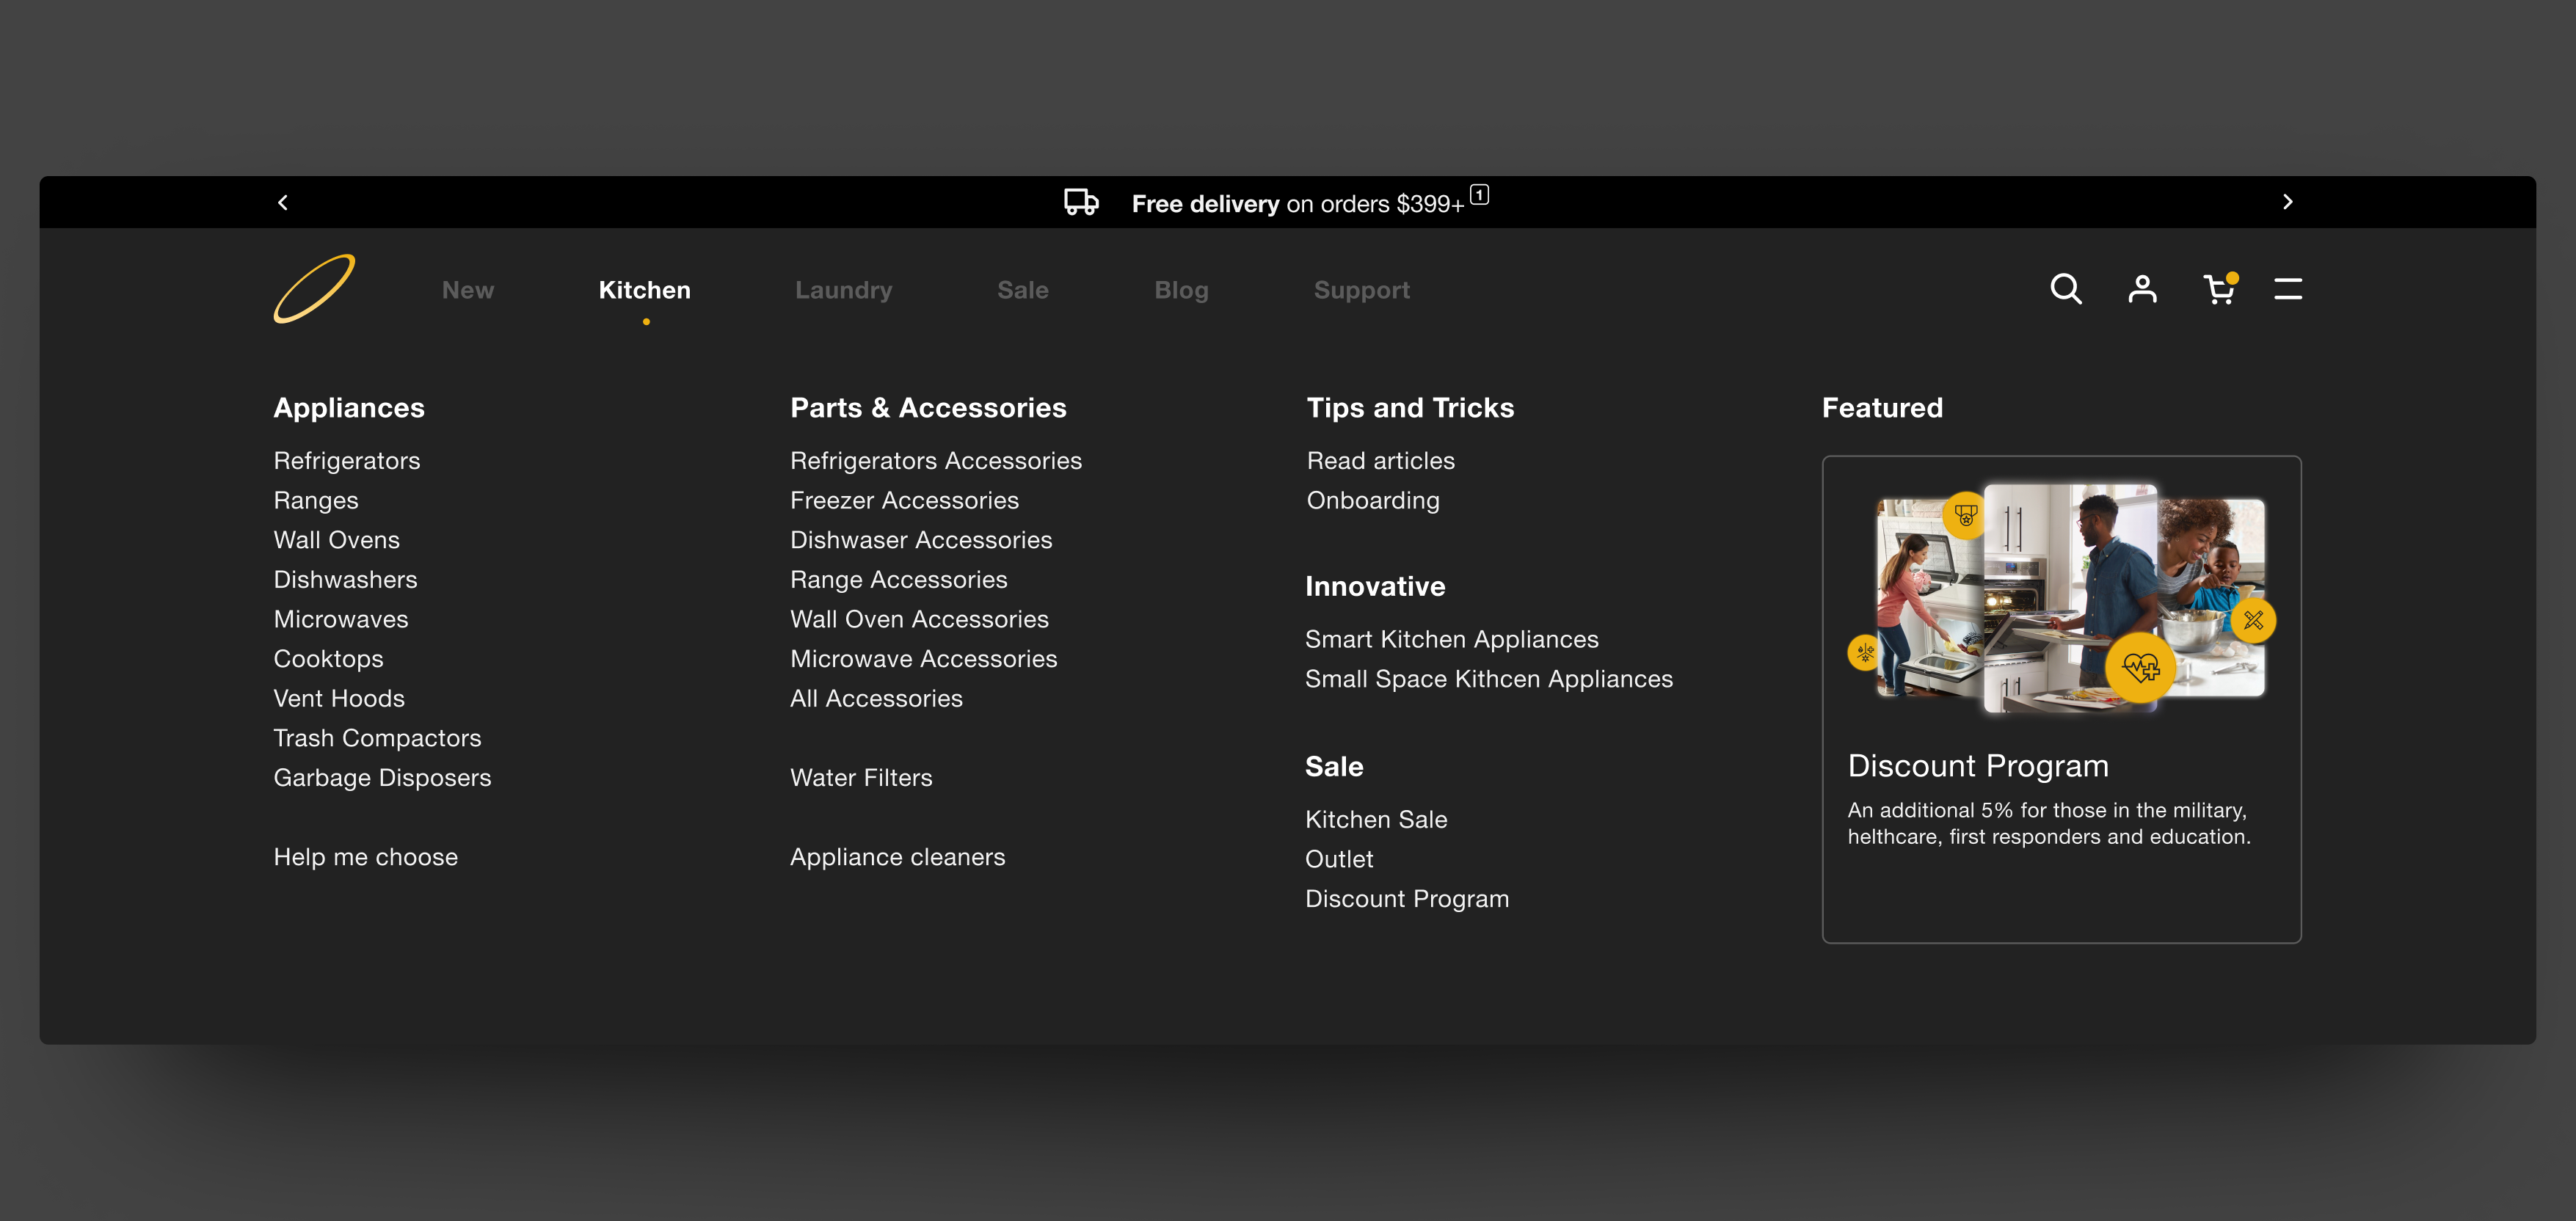Click Read articles under Tips and Tricks

[1381, 461]
